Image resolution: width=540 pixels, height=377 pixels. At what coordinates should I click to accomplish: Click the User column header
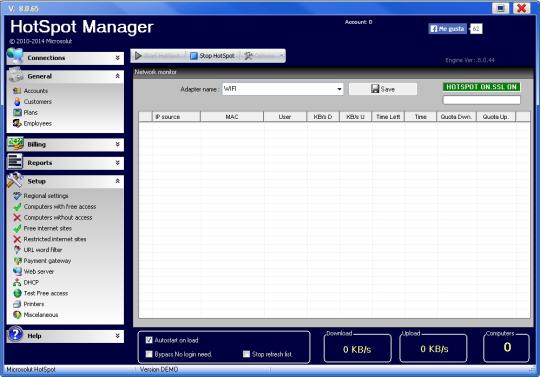click(x=285, y=117)
